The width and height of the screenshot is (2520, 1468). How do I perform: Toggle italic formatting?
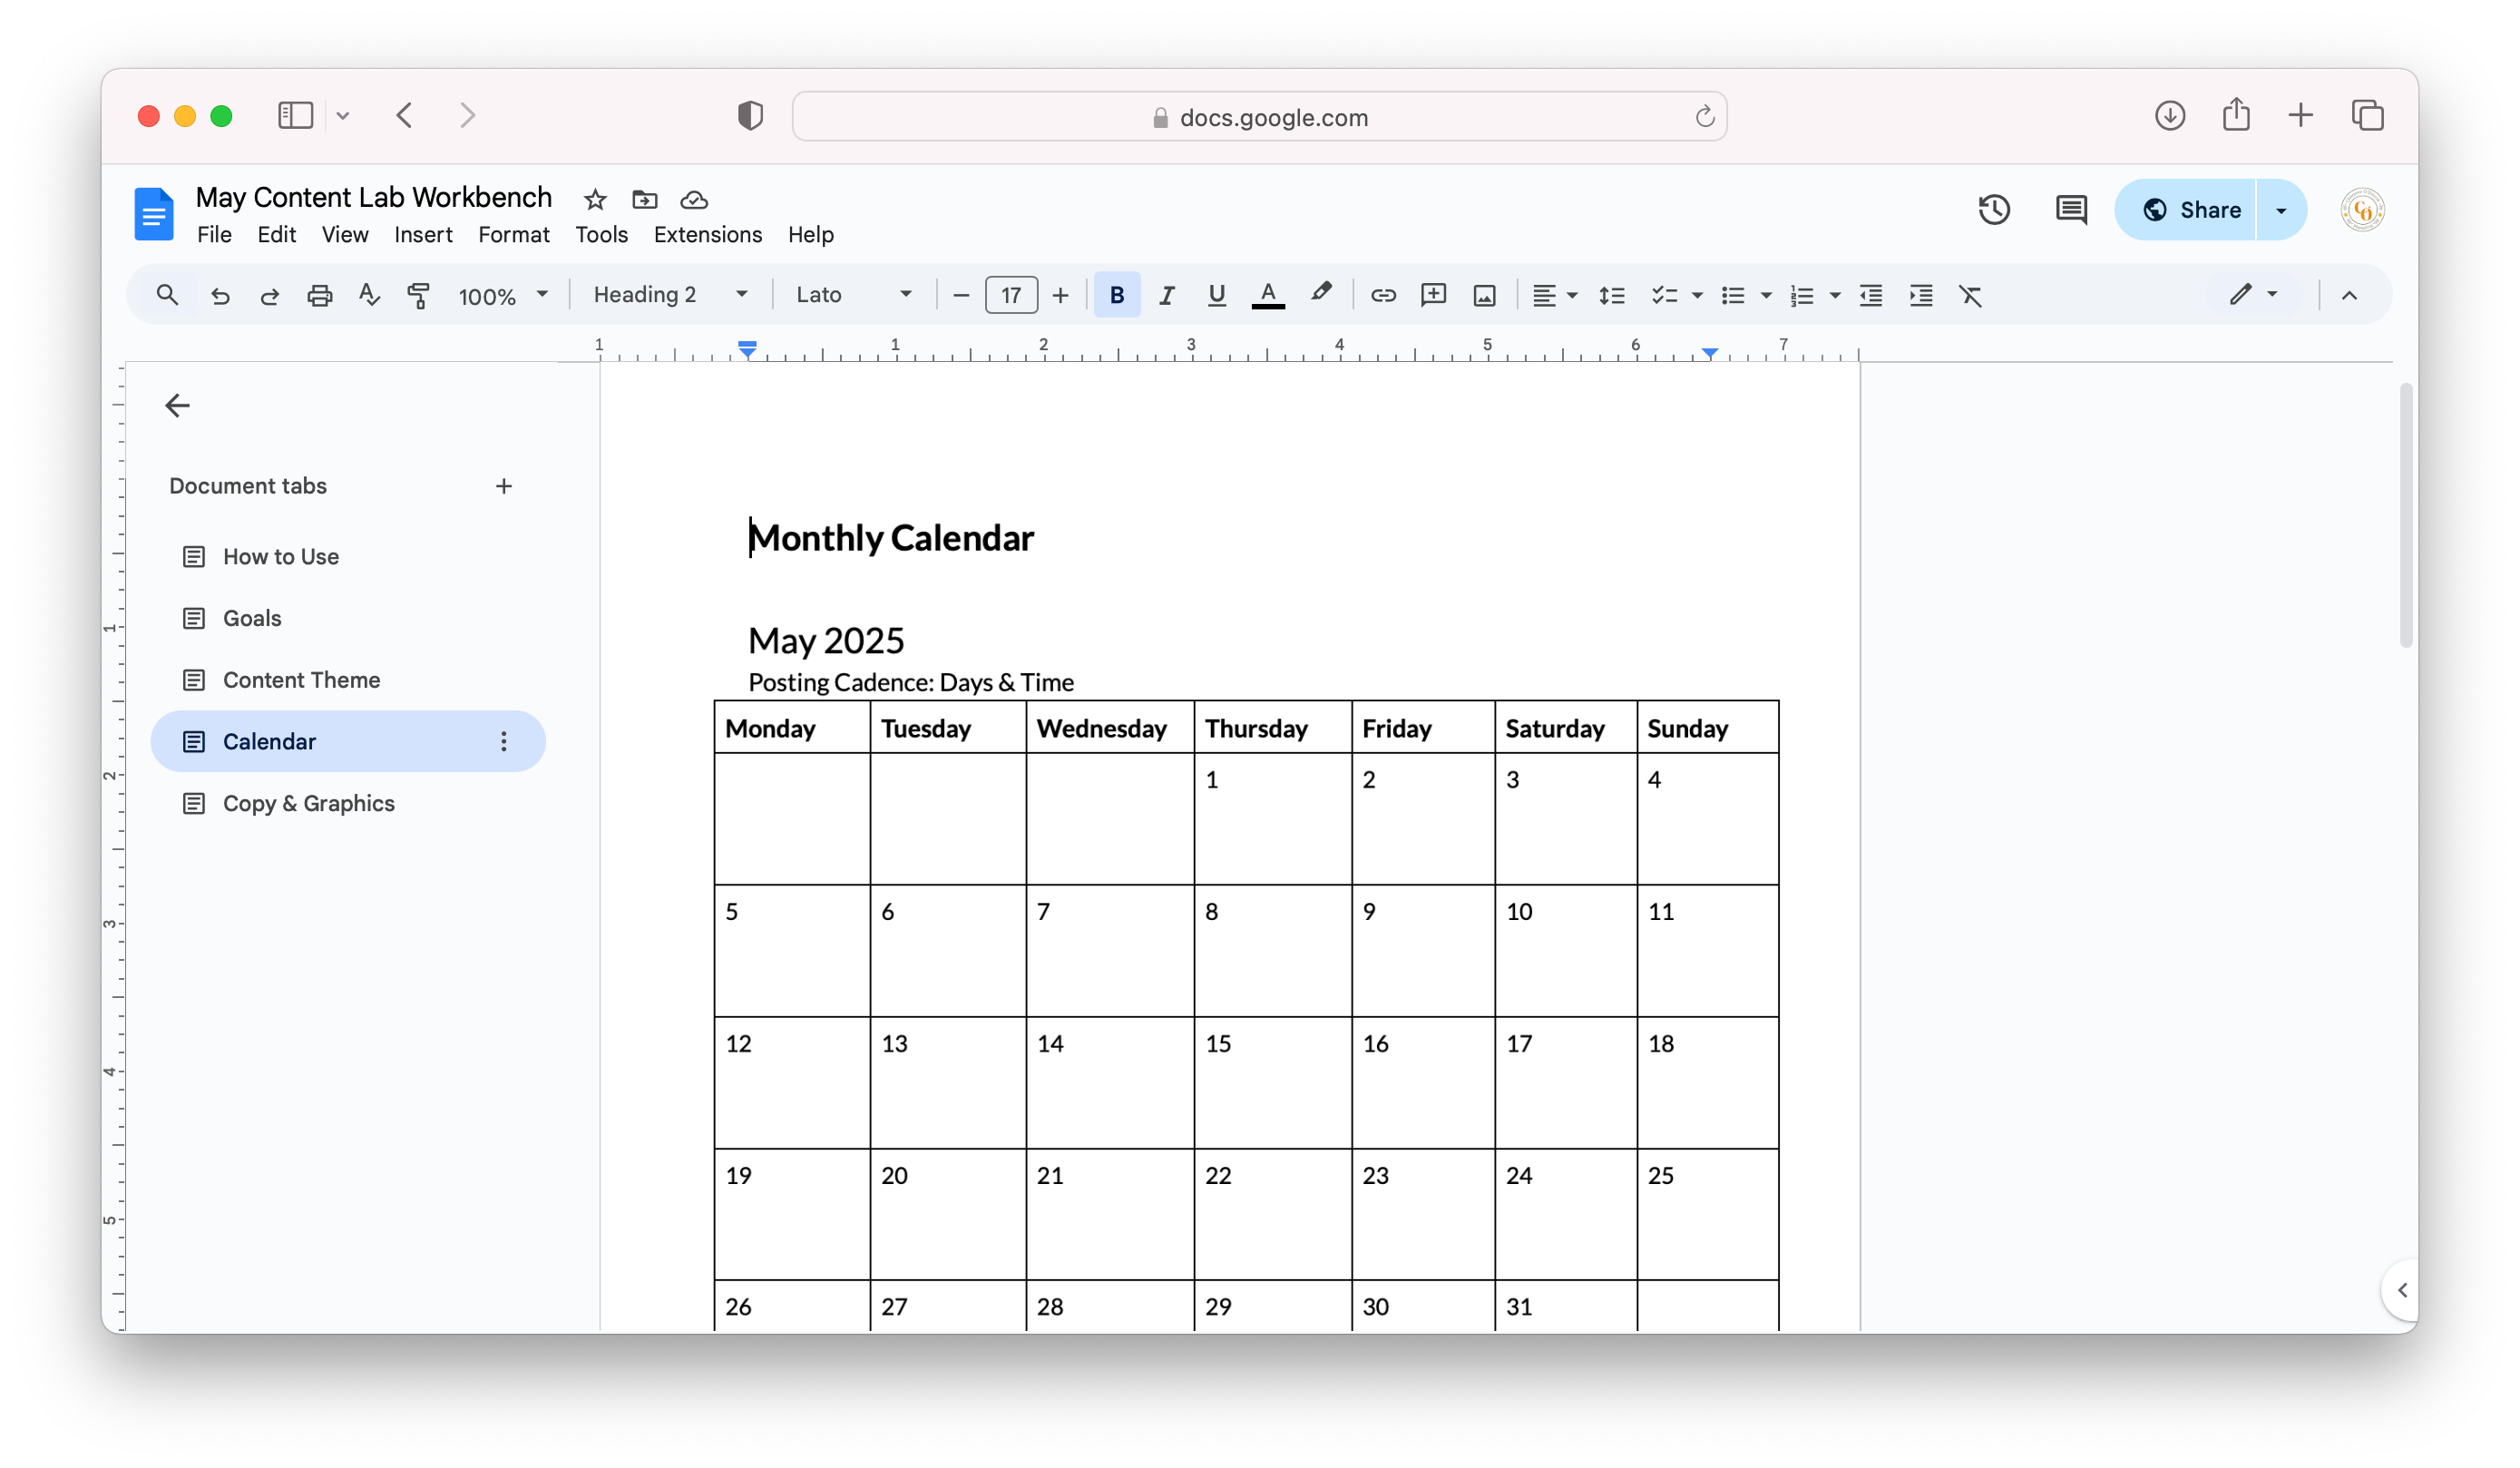click(1166, 295)
